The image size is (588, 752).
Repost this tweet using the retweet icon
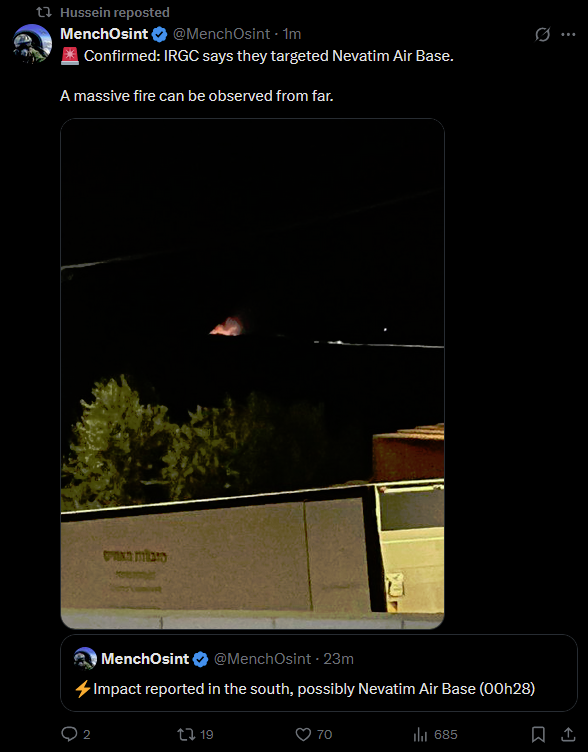[x=186, y=734]
